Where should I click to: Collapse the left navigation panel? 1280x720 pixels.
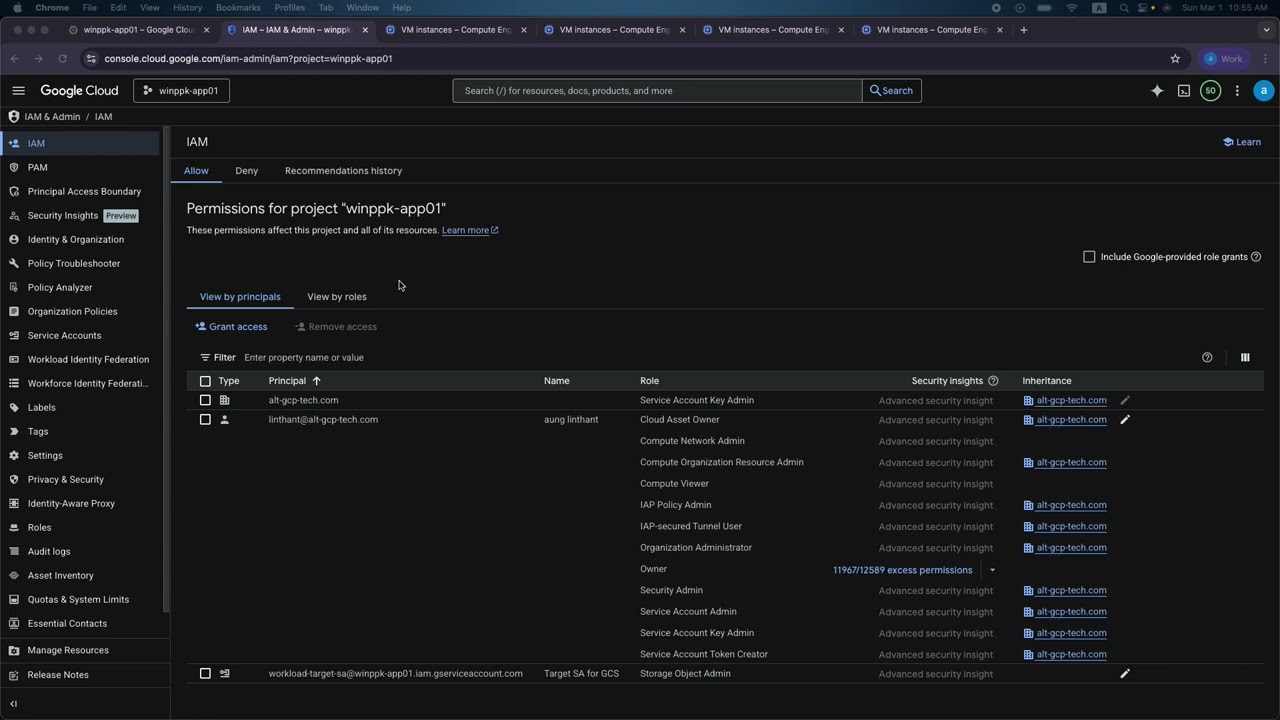[x=13, y=704]
